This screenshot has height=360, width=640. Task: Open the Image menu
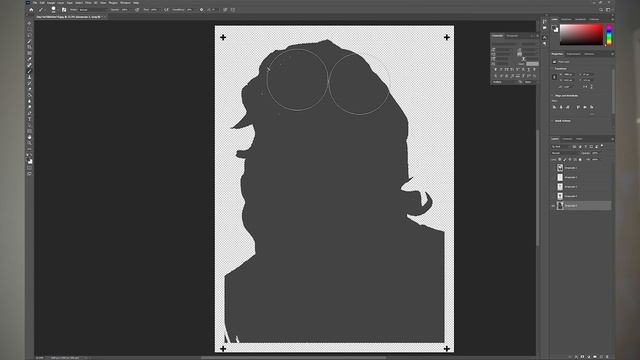pos(51,3)
